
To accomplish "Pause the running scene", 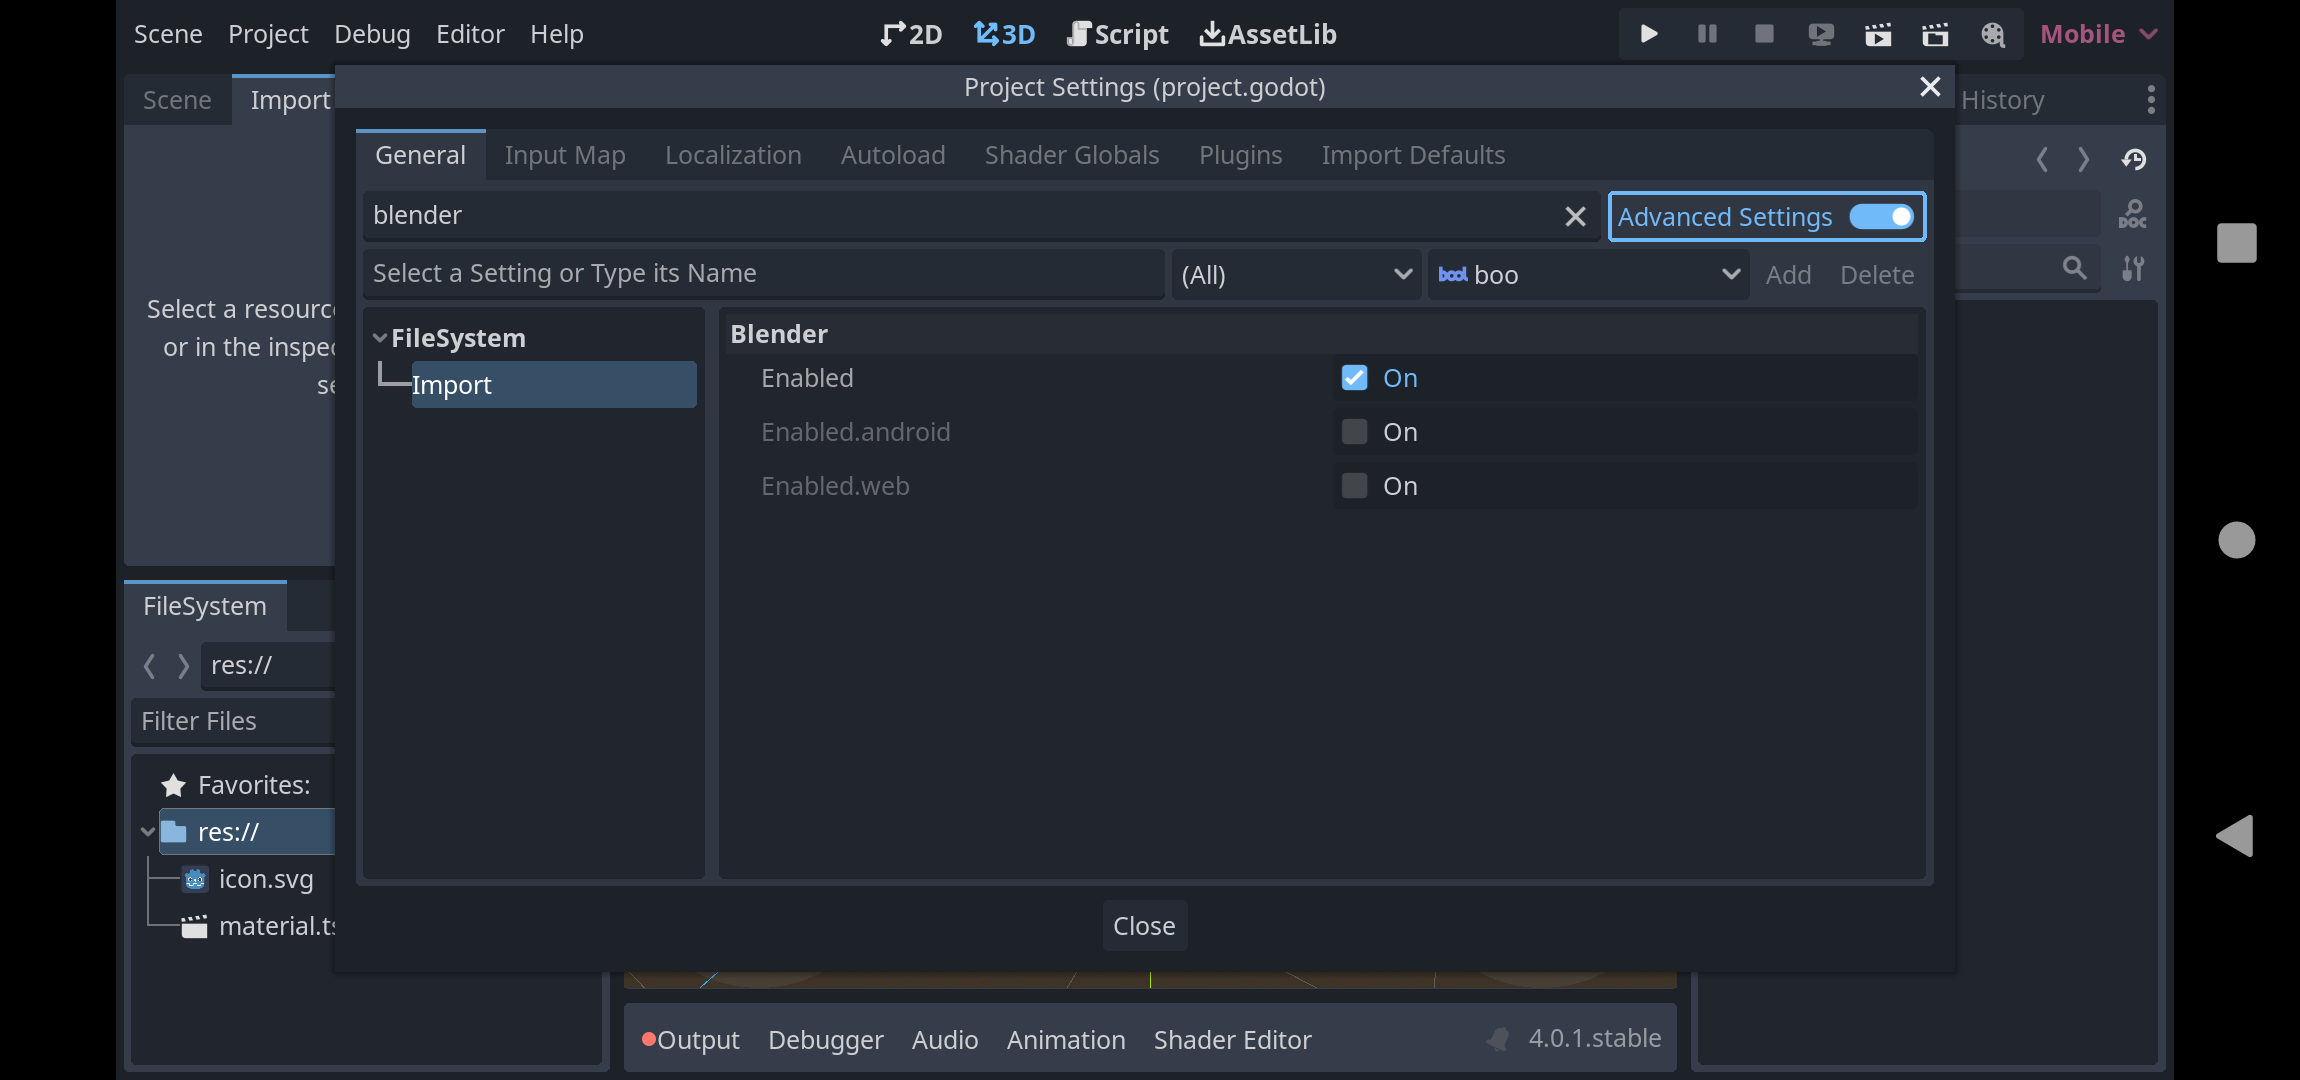I will click(1706, 33).
